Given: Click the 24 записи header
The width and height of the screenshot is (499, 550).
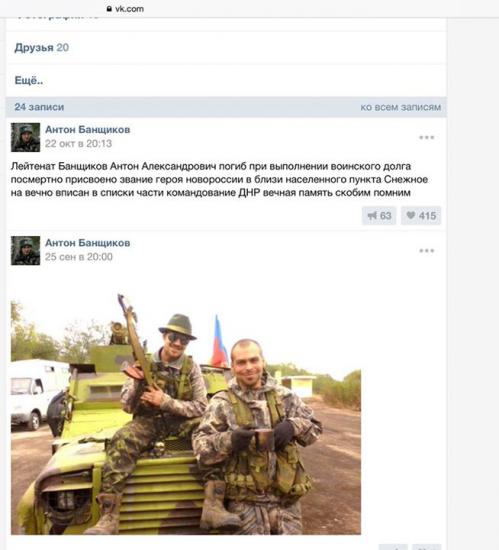Looking at the screenshot, I should coord(39,107).
